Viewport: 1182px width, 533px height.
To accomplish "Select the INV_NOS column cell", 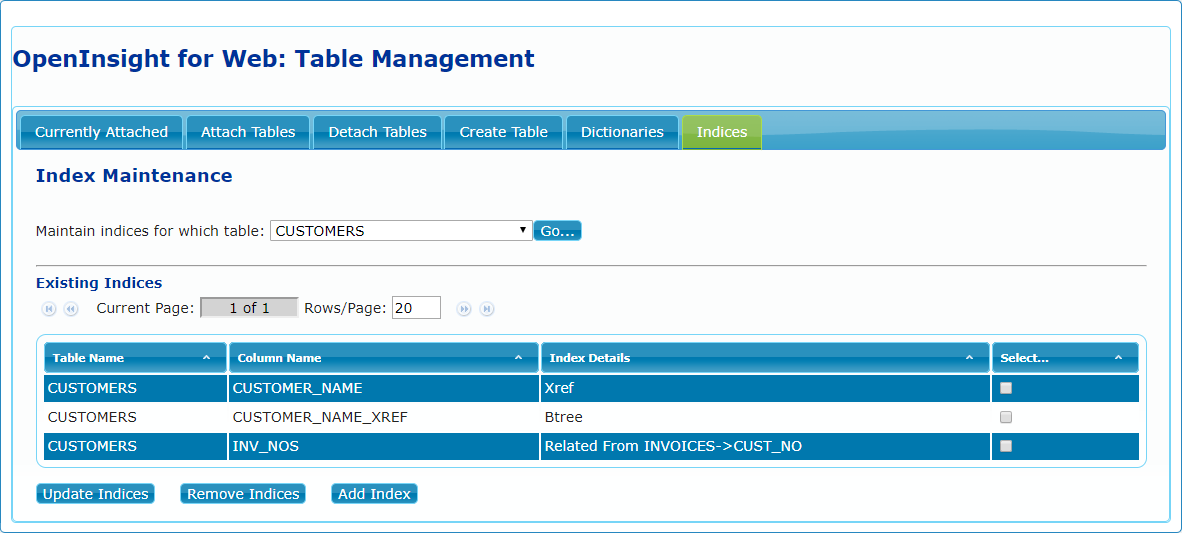I will coord(384,446).
